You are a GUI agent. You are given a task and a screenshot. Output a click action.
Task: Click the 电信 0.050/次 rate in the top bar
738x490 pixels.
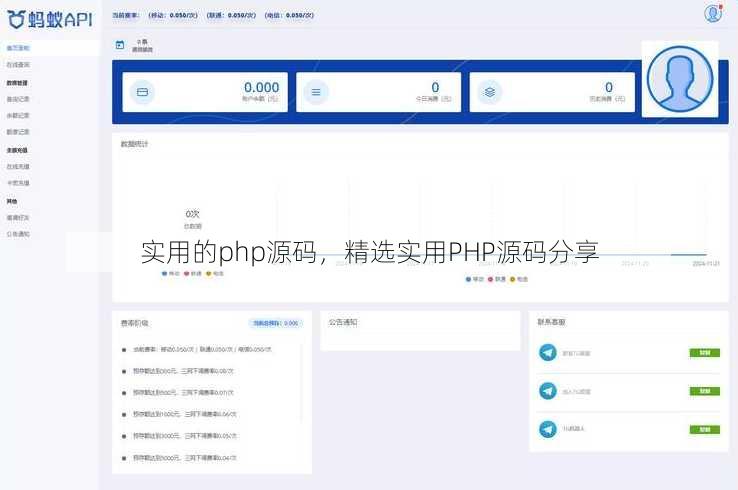(289, 16)
